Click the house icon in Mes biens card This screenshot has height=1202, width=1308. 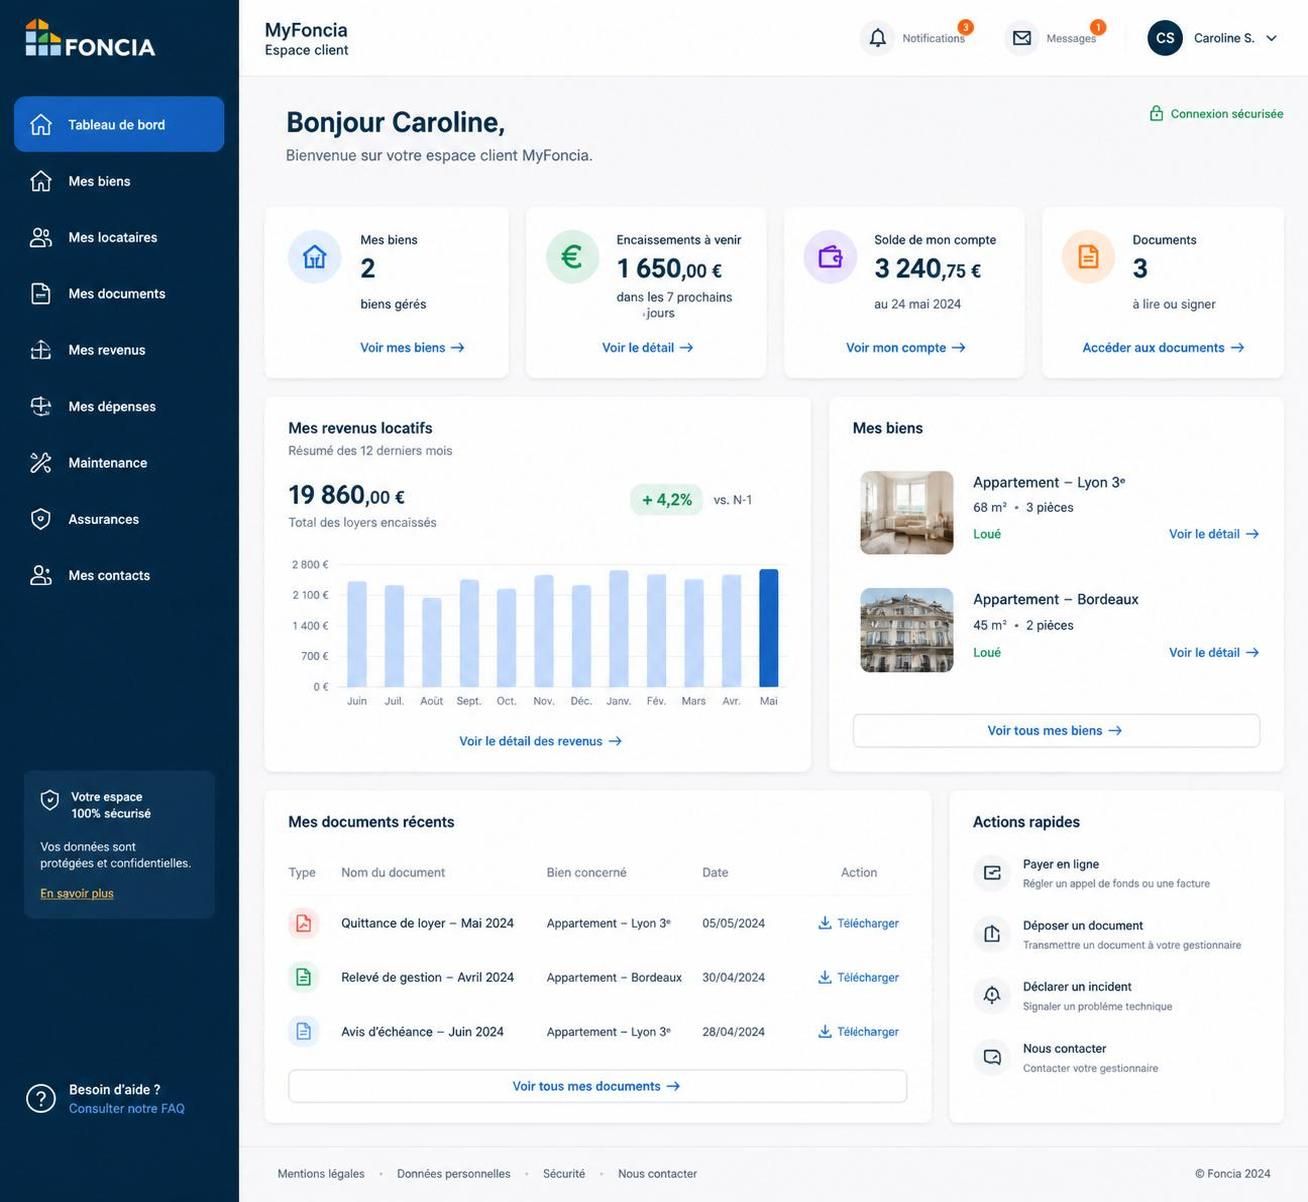(x=315, y=257)
